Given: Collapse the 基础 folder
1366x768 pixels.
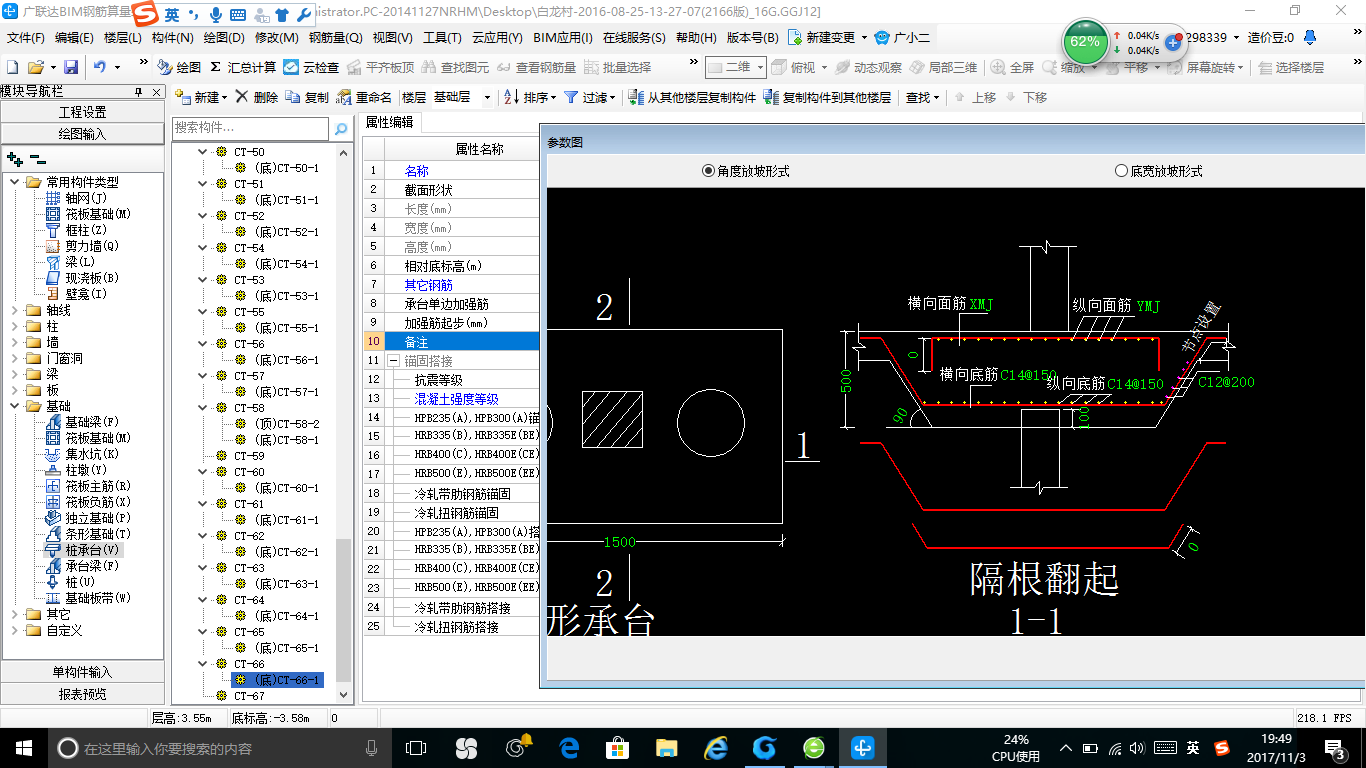Looking at the screenshot, I should [x=15, y=406].
